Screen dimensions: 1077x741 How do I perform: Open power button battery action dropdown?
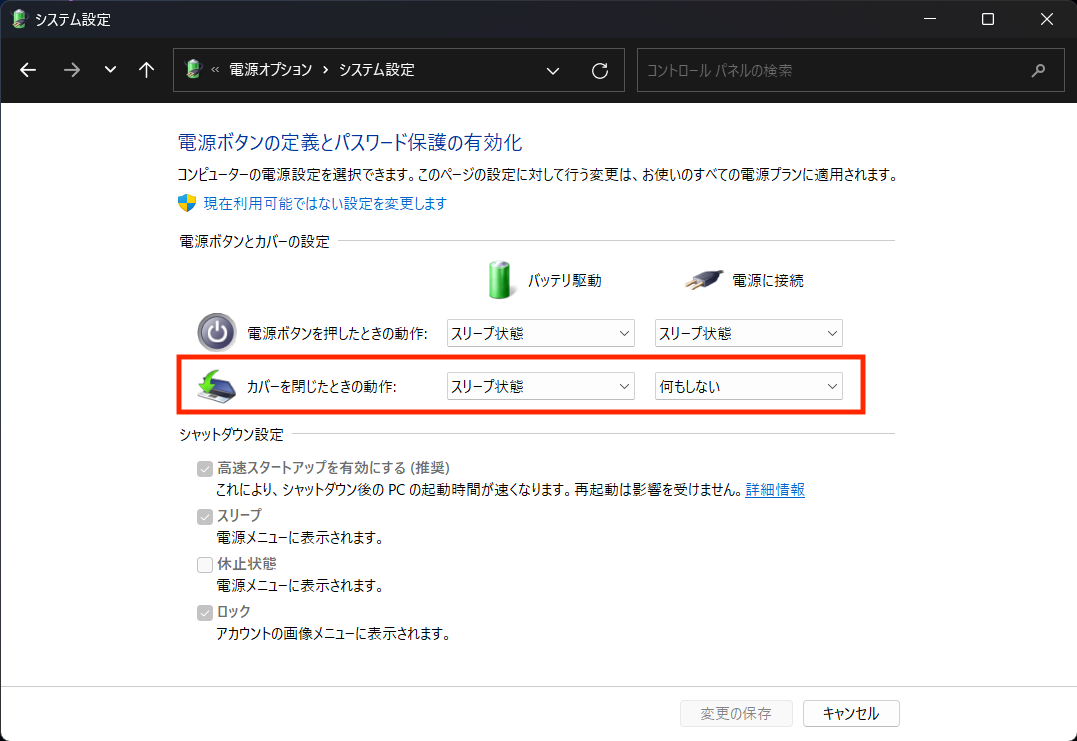tap(540, 333)
